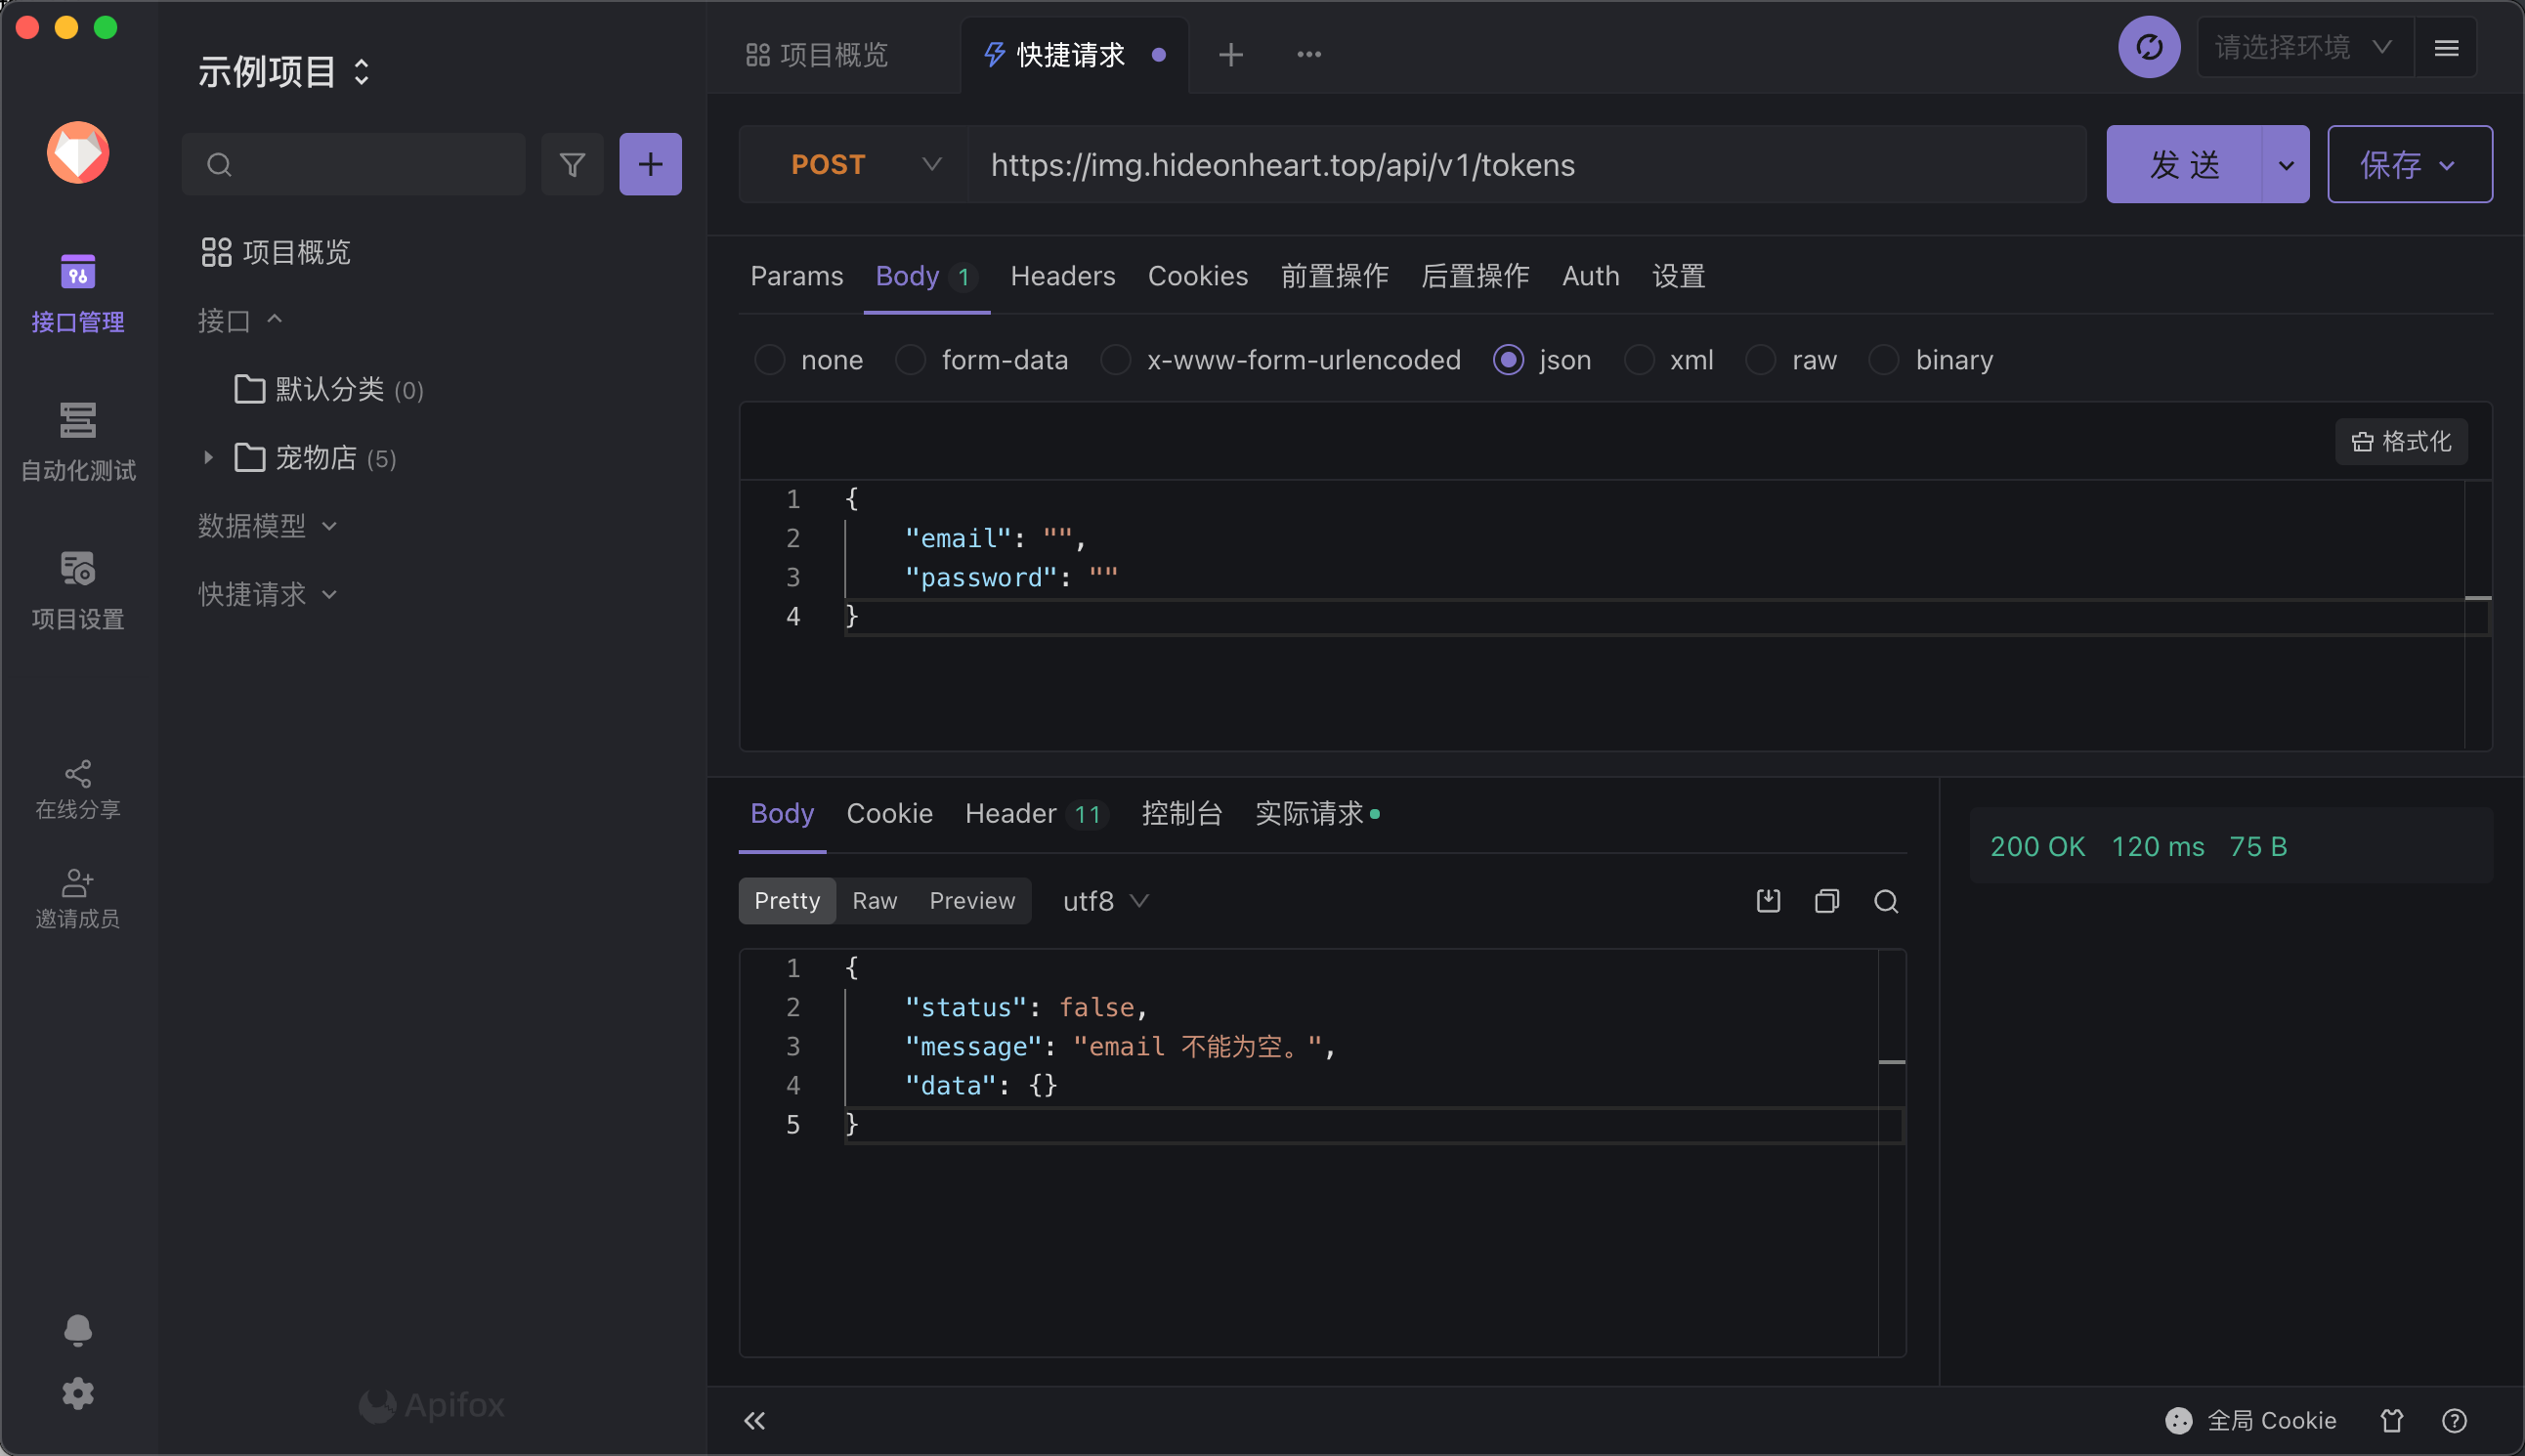Search within the response body
Image resolution: width=2525 pixels, height=1456 pixels.
tap(1886, 901)
